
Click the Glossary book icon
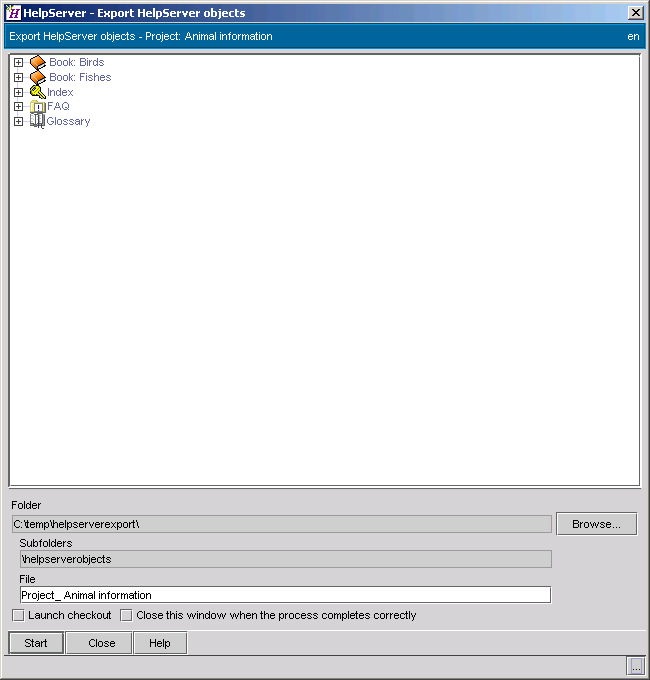[37, 121]
